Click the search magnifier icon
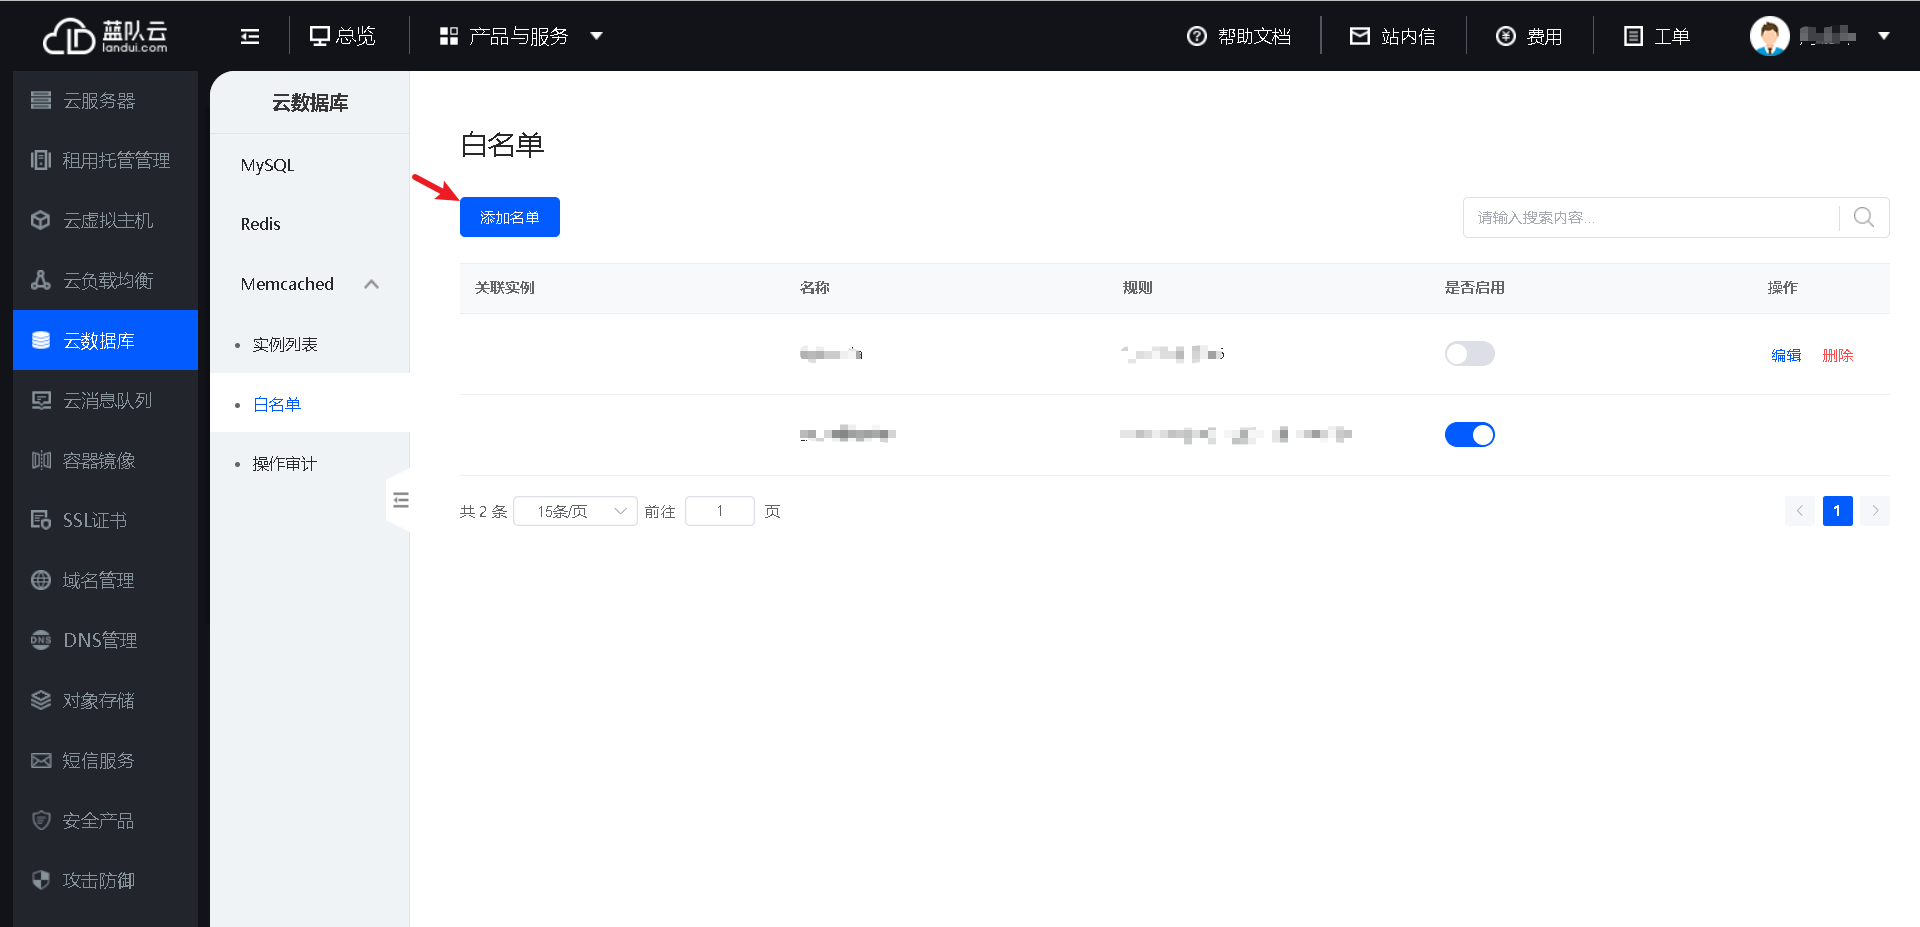 1863,217
